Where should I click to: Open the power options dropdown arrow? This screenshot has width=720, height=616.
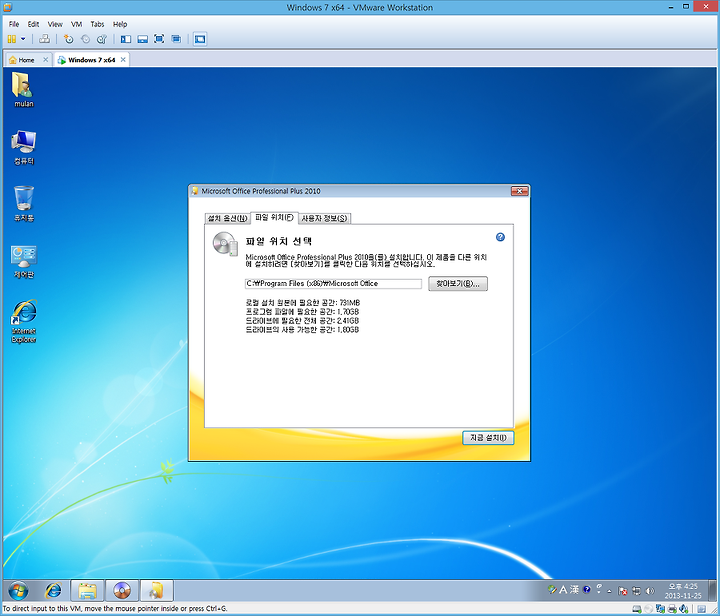[x=23, y=39]
